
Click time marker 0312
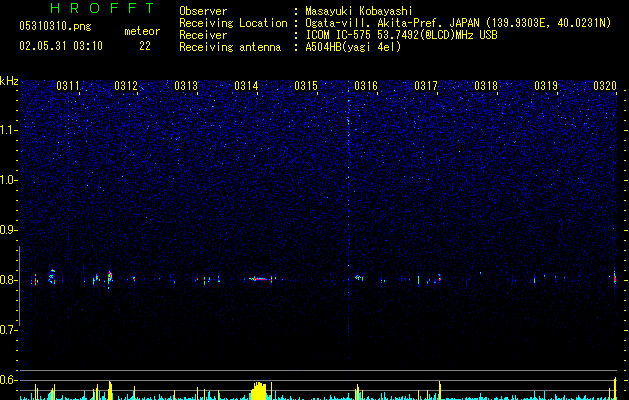click(x=126, y=85)
